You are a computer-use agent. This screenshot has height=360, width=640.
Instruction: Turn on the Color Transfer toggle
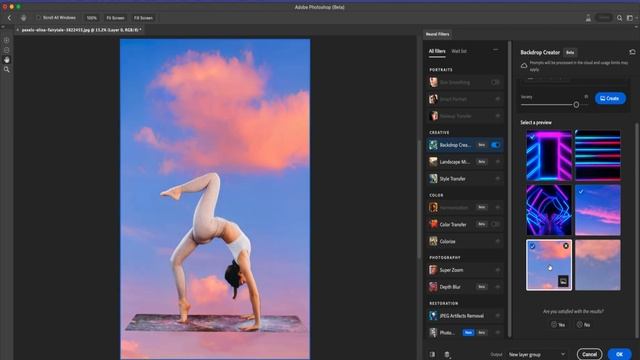tap(495, 224)
